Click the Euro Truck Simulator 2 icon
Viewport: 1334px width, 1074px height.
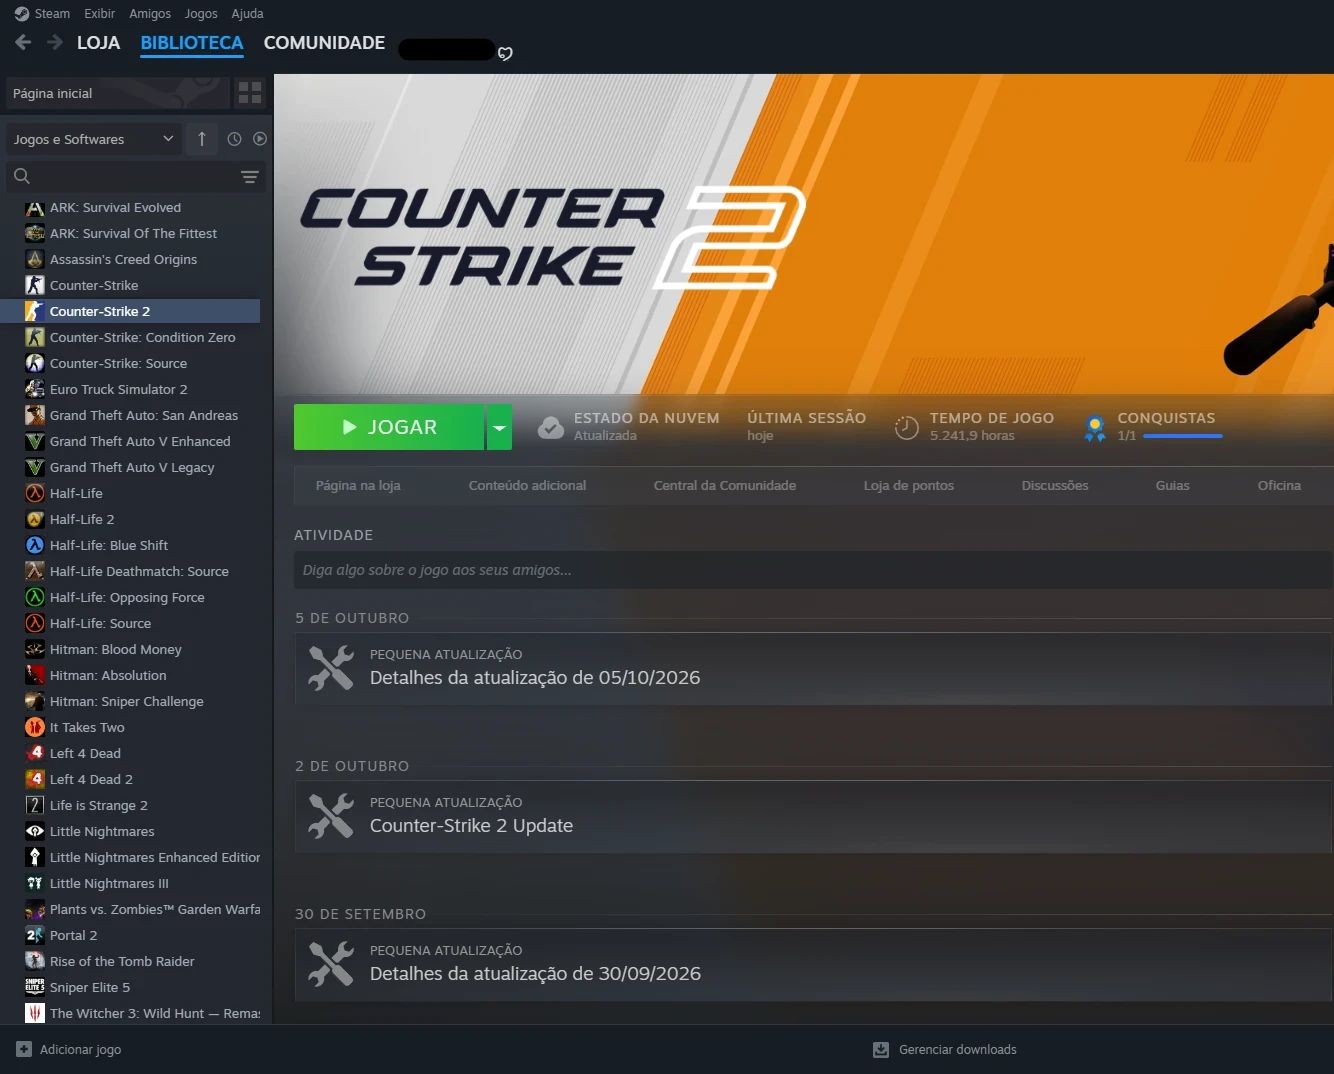[x=35, y=389]
